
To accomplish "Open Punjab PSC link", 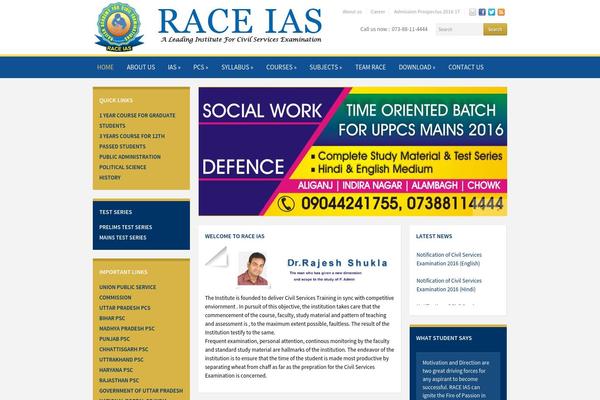I will tap(114, 339).
